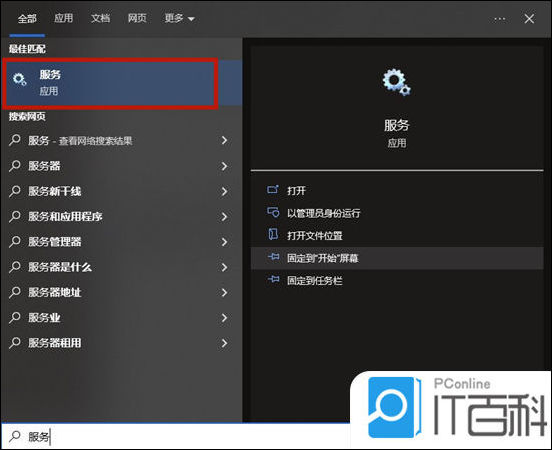Expand the chevron for 服务器租用
This screenshot has height=450, width=552.
pyautogui.click(x=224, y=343)
